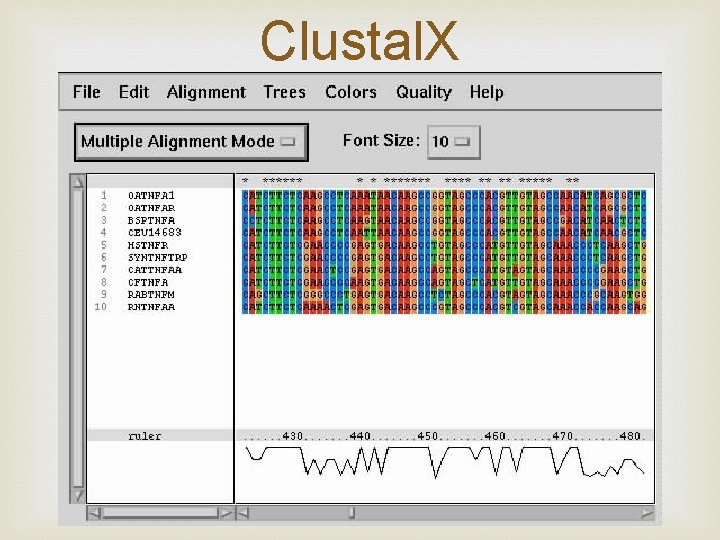Select sequence name CEU14683
The image size is (720, 540).
pyautogui.click(x=155, y=232)
